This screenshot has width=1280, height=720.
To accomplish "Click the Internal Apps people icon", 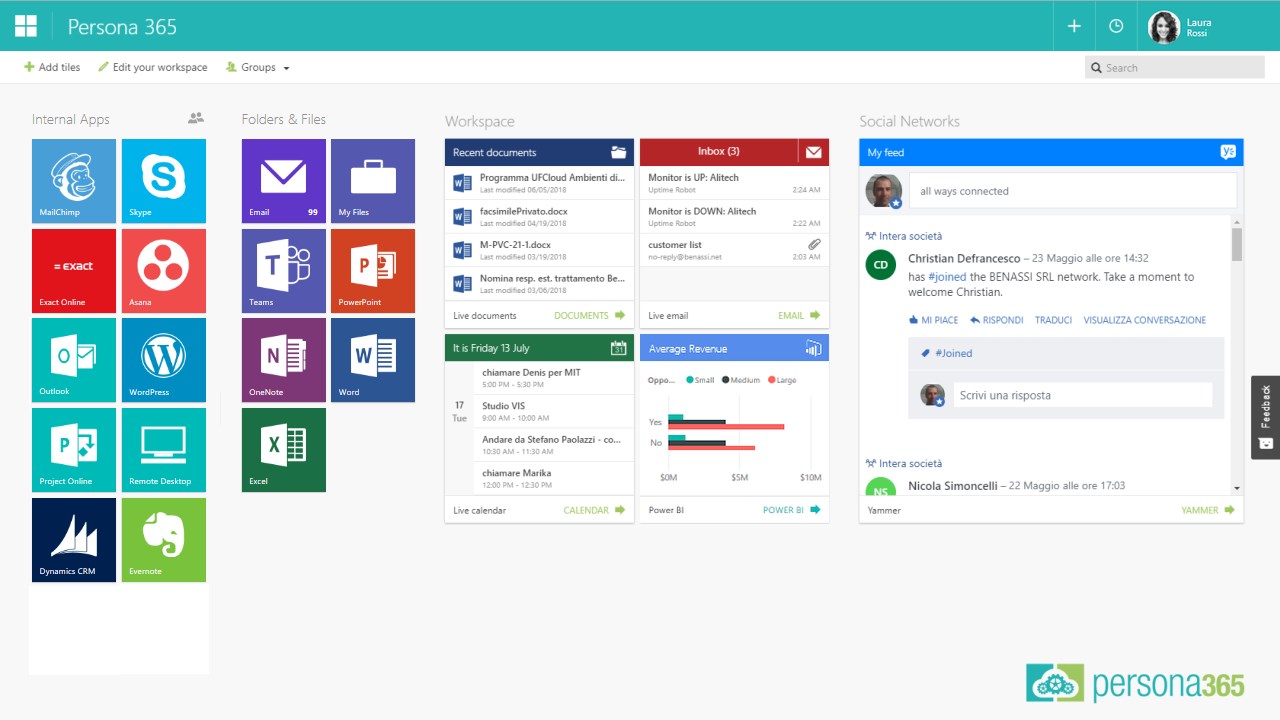I will pos(196,118).
